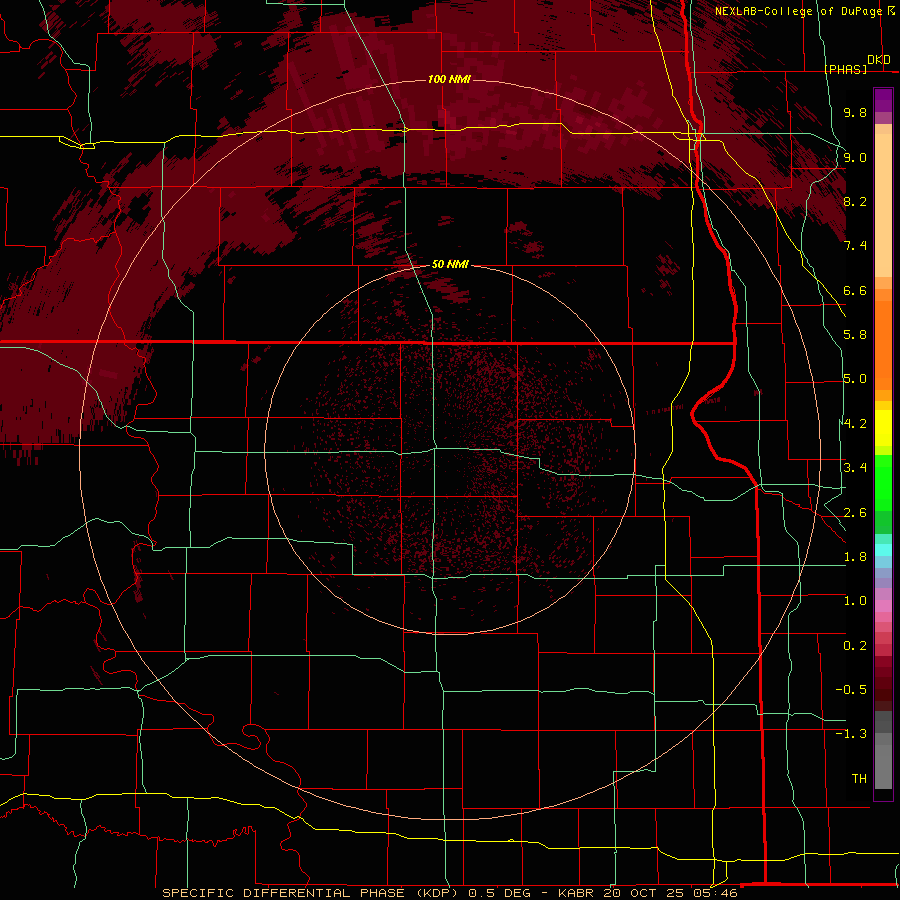Click the gray band on the color bar
This screenshot has width=900, height=900.
[x=883, y=750]
